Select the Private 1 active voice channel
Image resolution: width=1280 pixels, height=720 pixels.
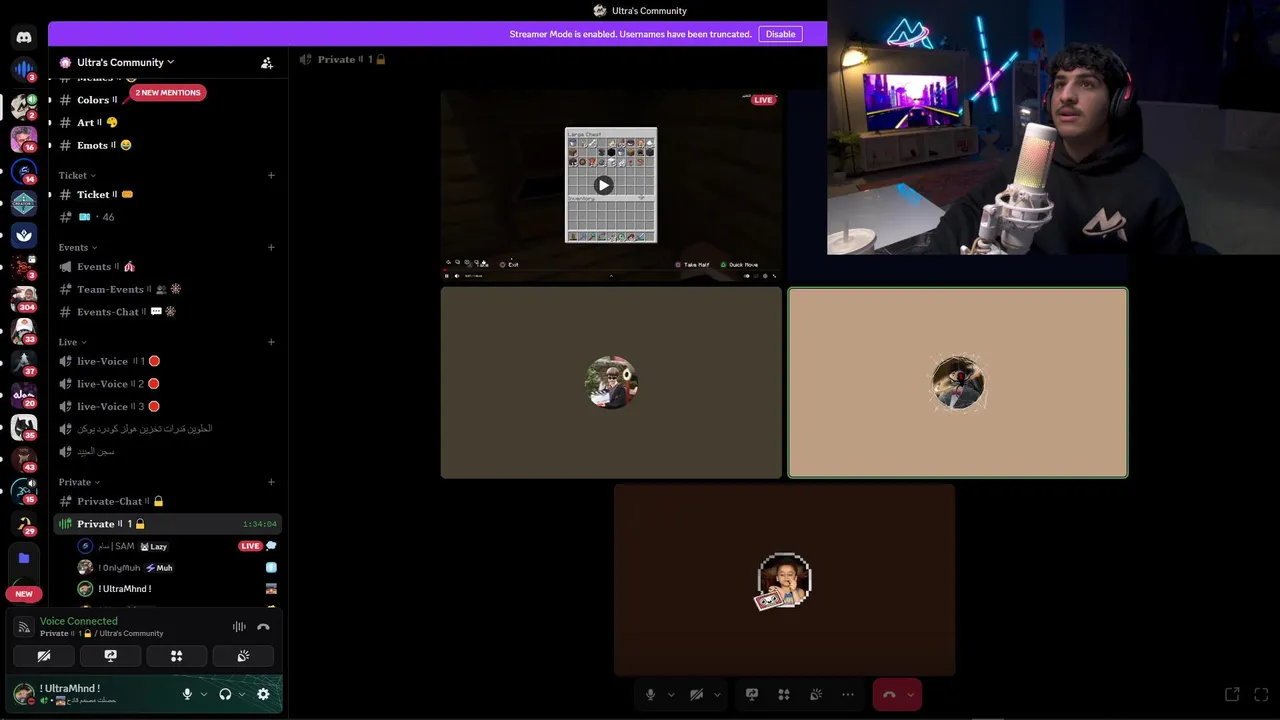click(x=168, y=524)
